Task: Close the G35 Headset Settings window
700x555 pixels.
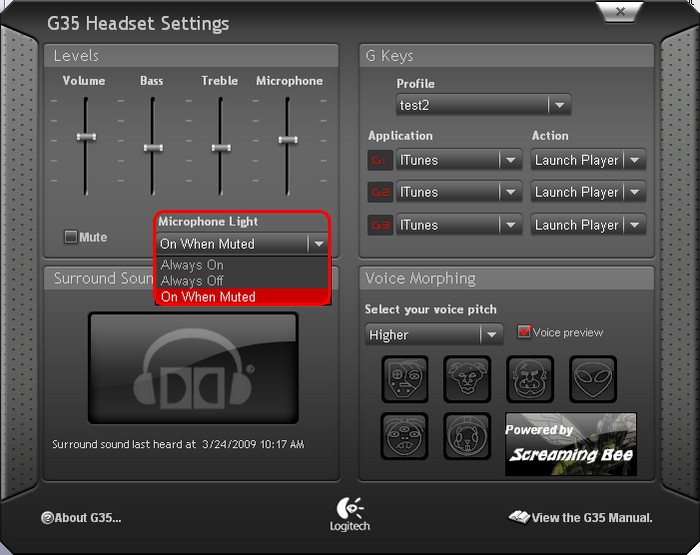Action: 621,12
